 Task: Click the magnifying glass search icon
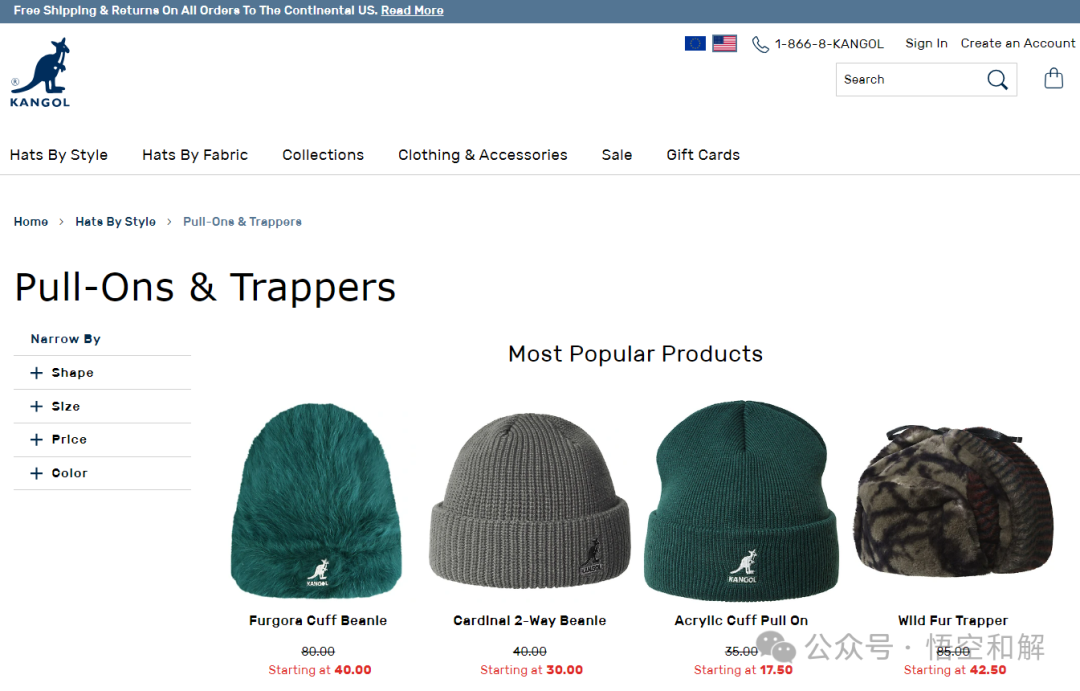click(997, 80)
